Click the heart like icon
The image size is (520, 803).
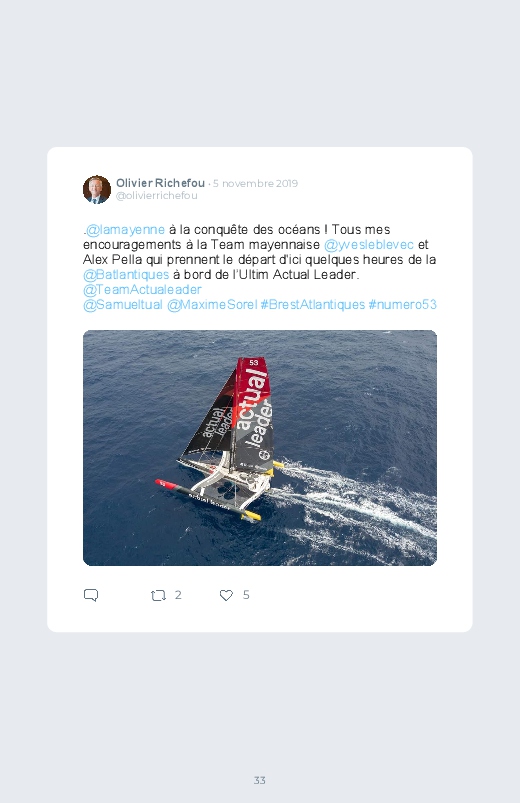click(226, 595)
